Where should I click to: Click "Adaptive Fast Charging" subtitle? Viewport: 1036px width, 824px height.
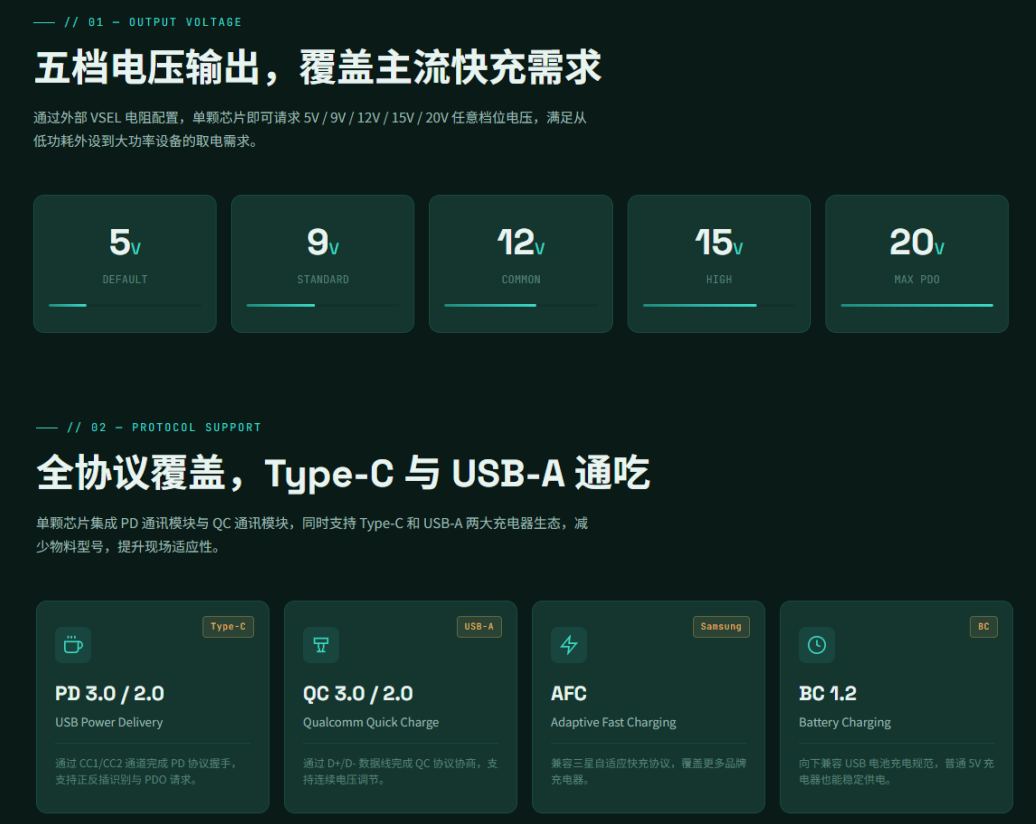tap(613, 722)
